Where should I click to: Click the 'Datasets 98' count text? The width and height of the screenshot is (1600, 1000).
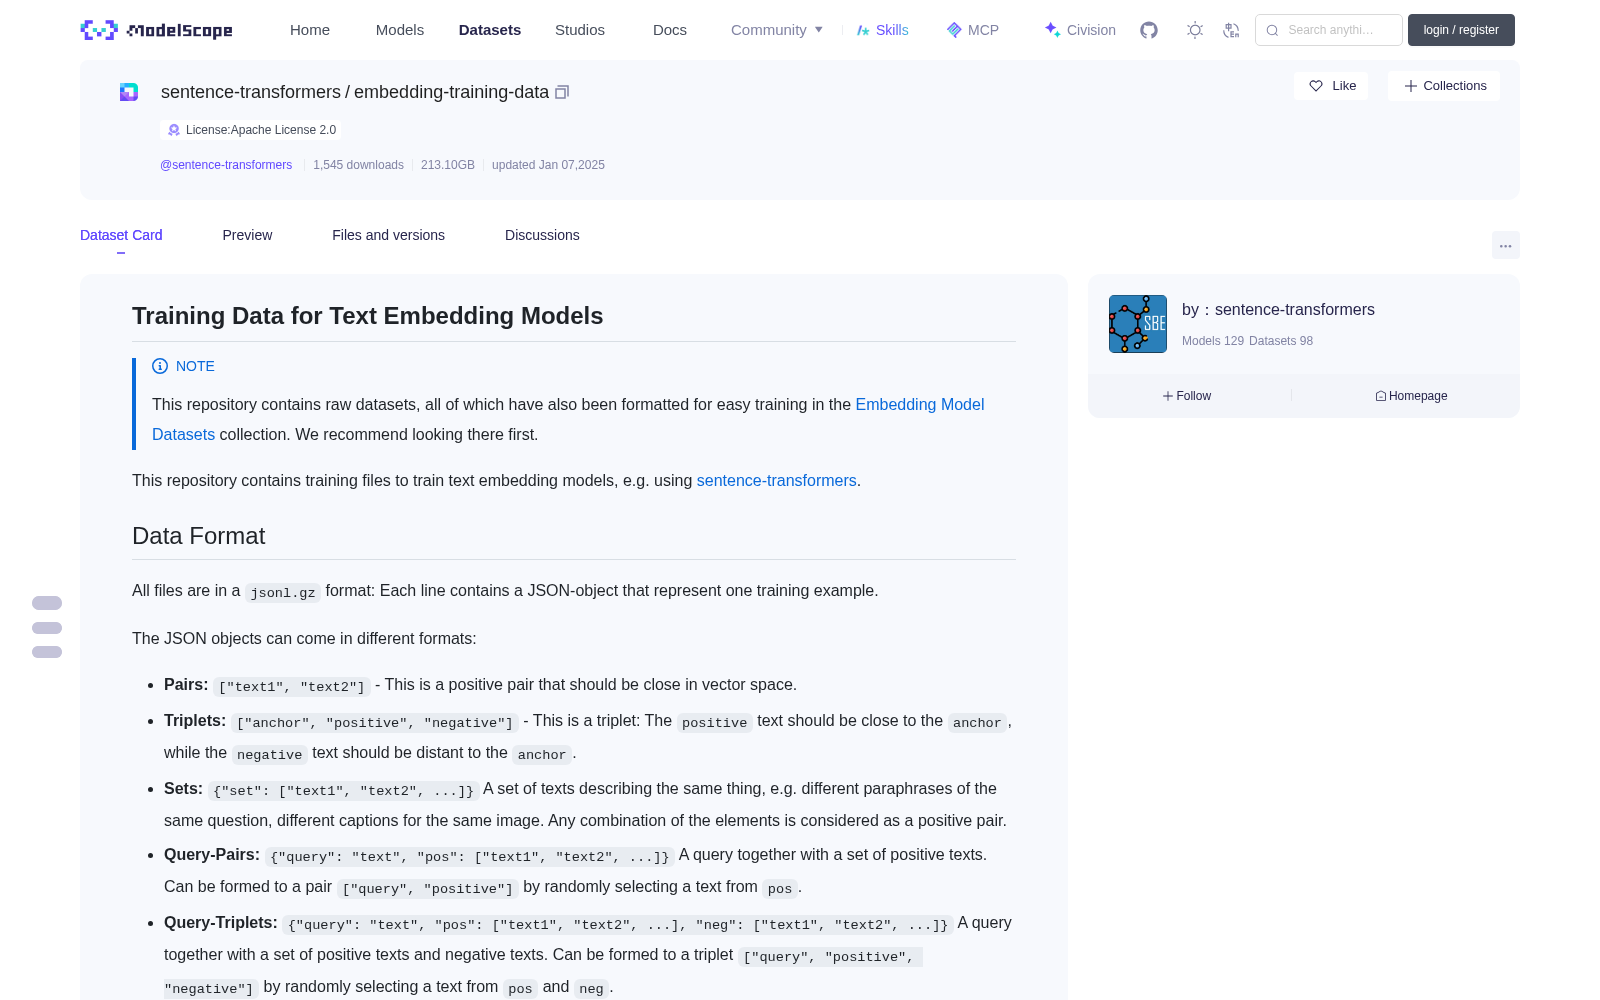(1281, 341)
